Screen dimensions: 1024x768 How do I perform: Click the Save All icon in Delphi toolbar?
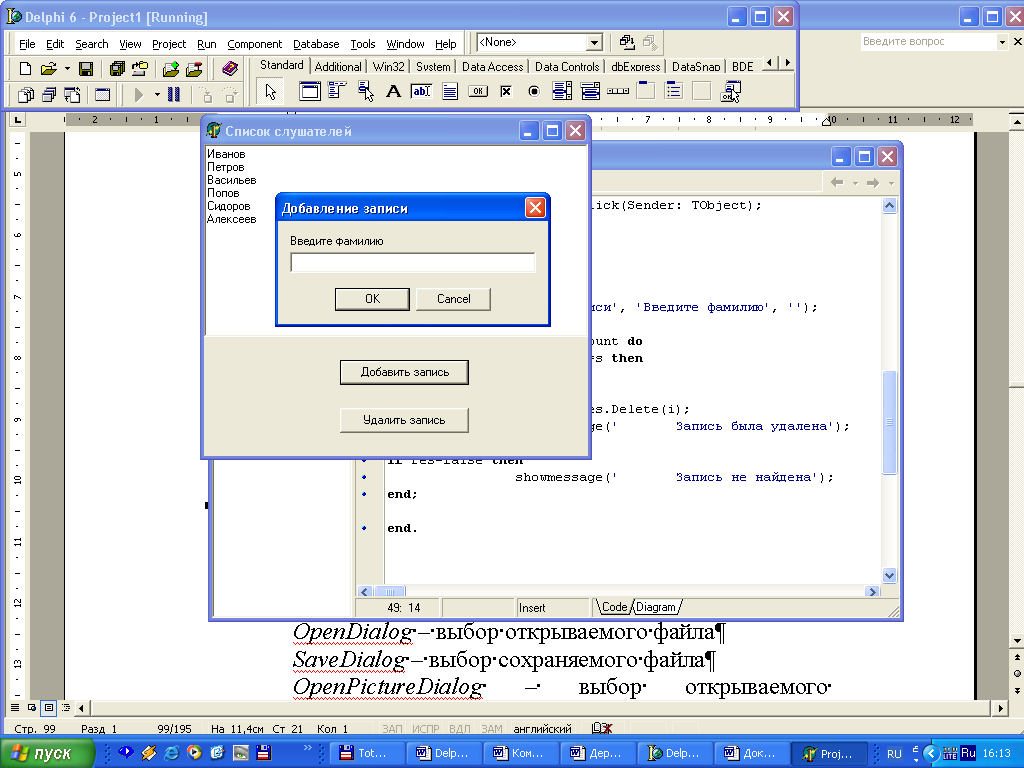117,69
